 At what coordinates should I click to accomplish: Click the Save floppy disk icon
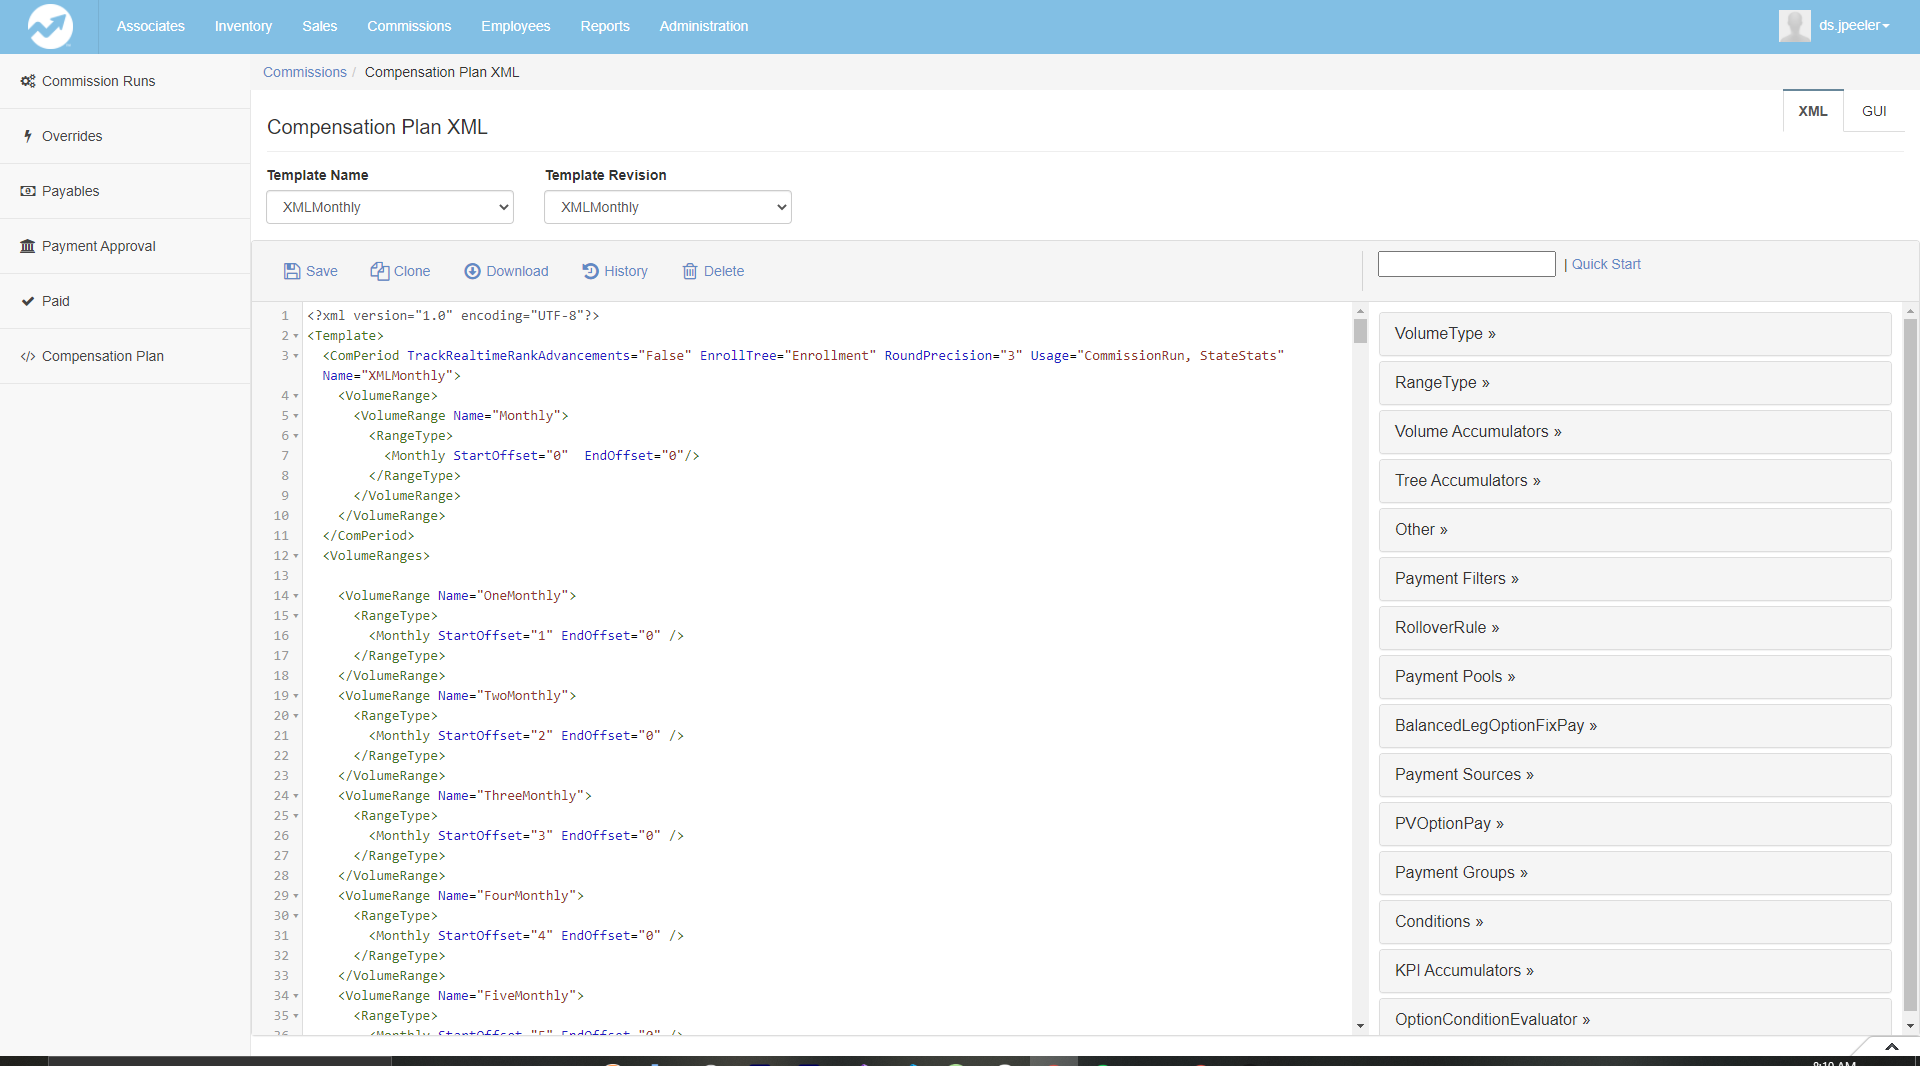pyautogui.click(x=292, y=271)
